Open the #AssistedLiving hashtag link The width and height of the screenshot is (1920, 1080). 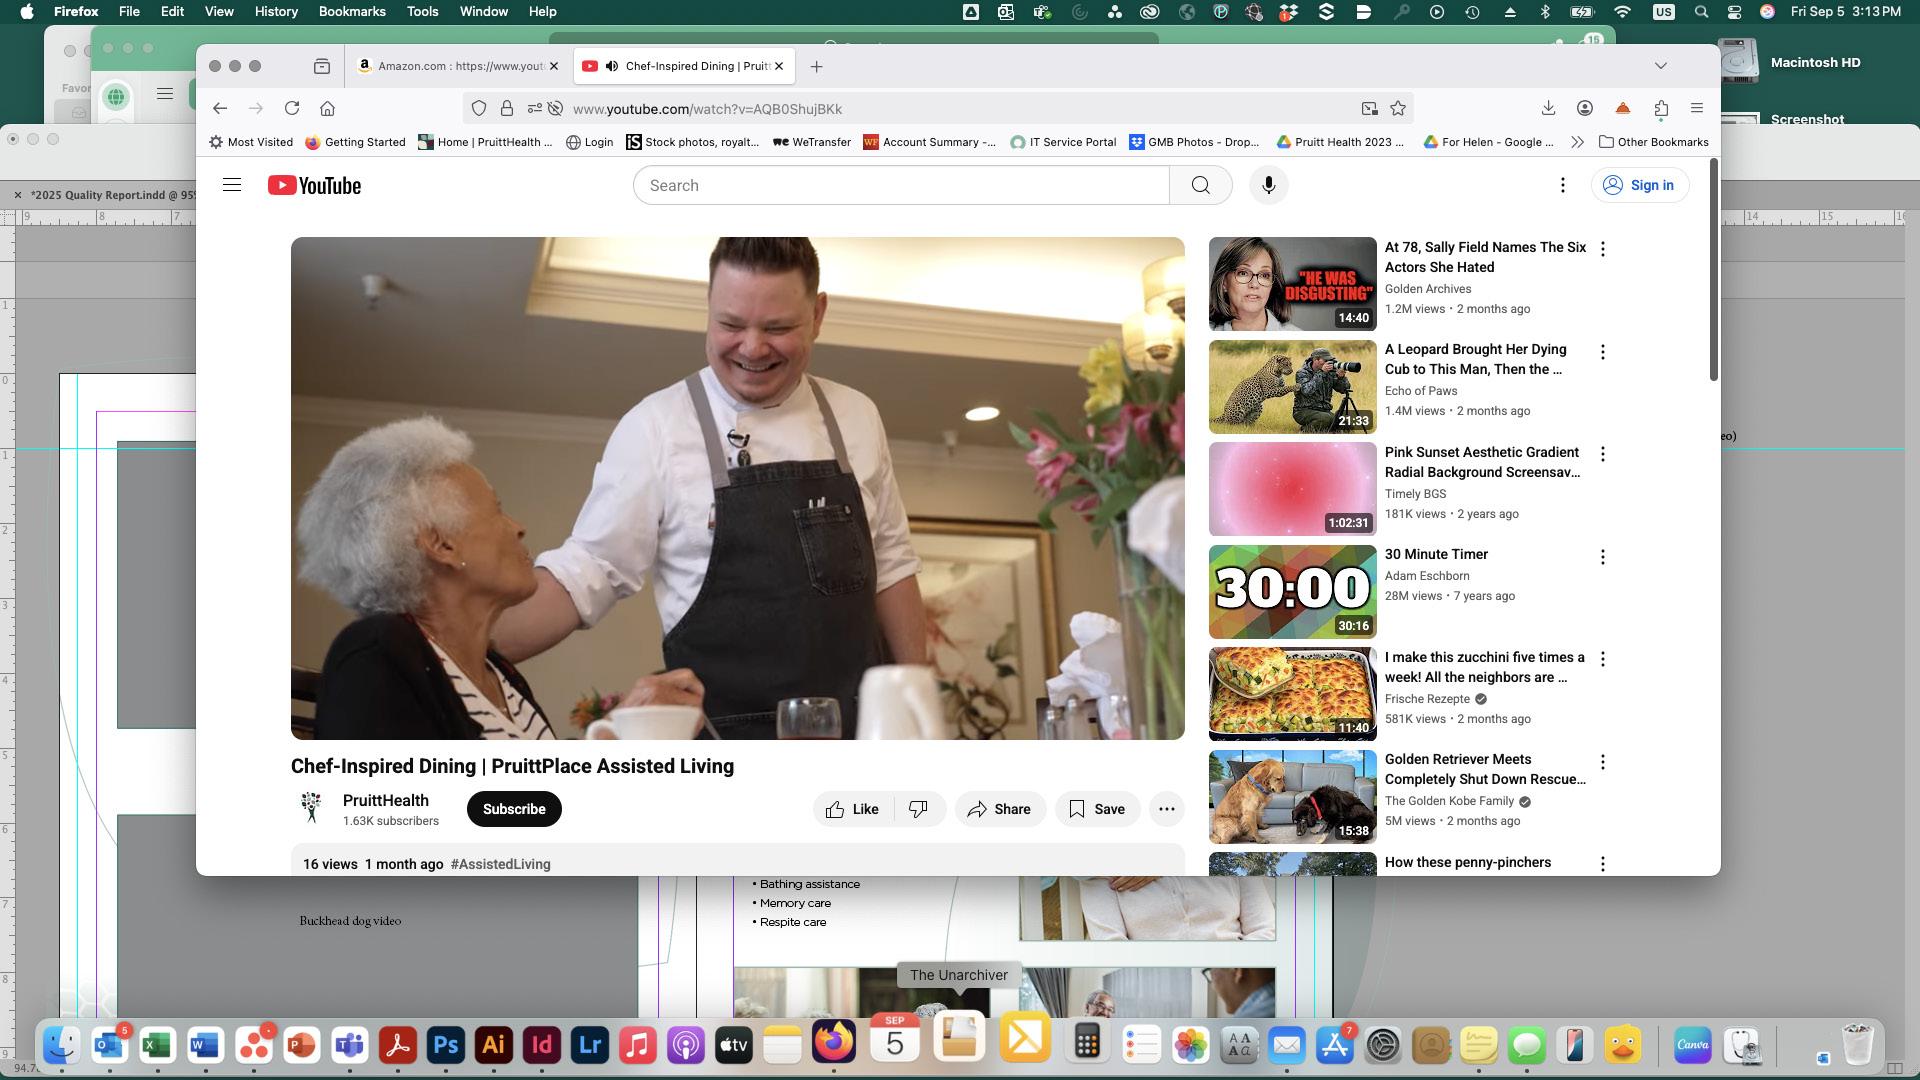(500, 864)
